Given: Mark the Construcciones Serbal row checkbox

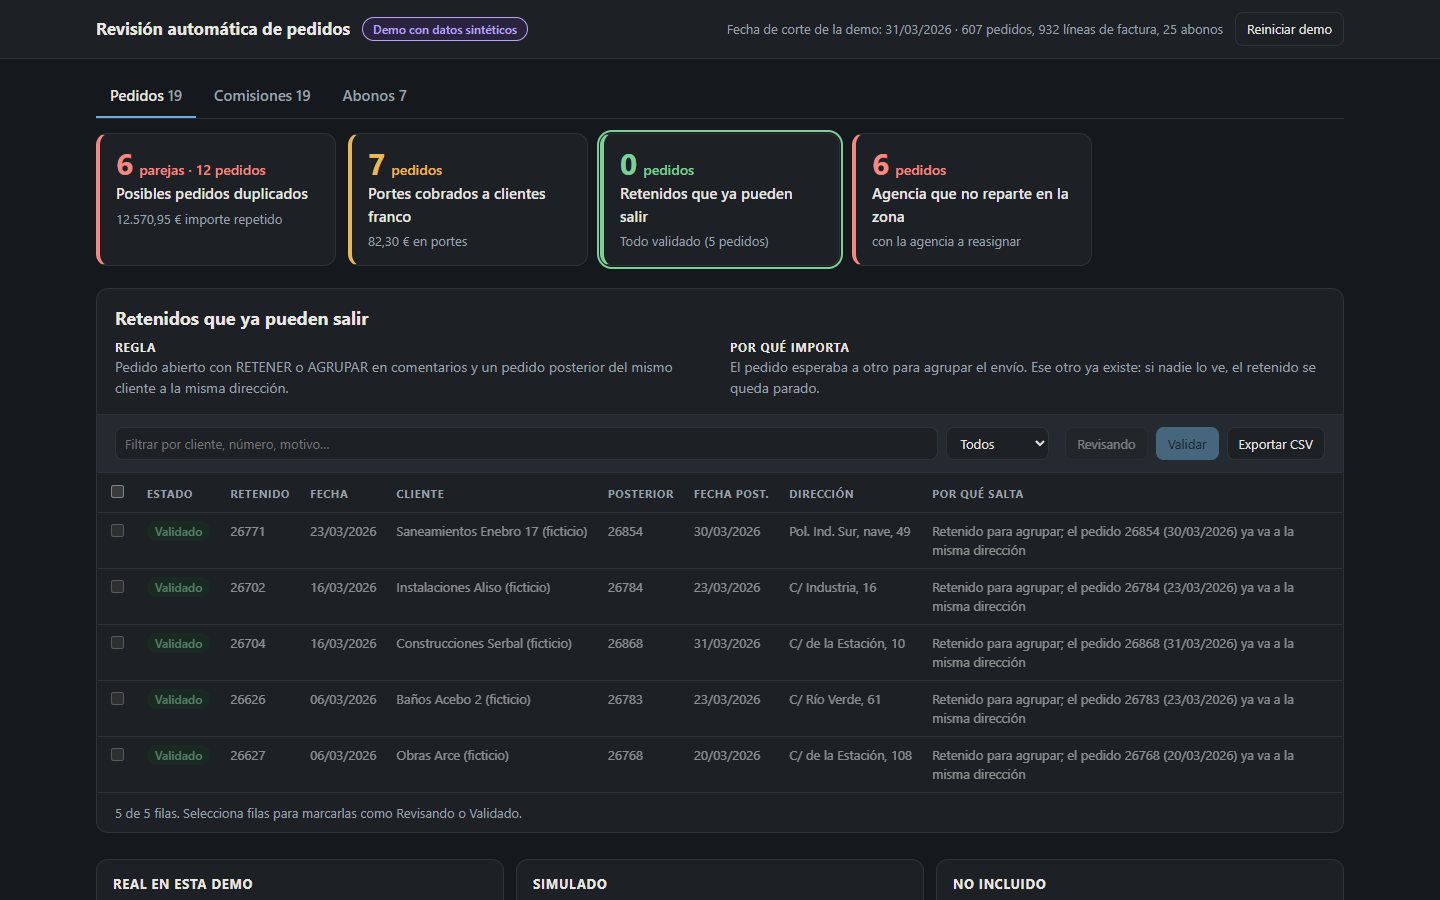Looking at the screenshot, I should [x=118, y=643].
